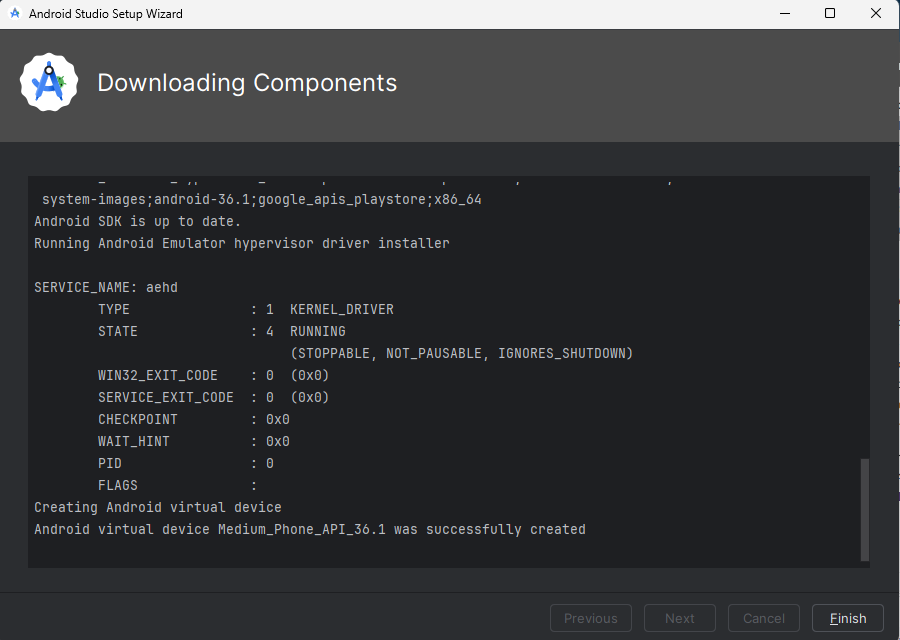Click the STOPPABLE, NOT_PAUSABLE, IGNORES_SHUTDOWN line
The height and width of the screenshot is (640, 900).
[461, 354]
